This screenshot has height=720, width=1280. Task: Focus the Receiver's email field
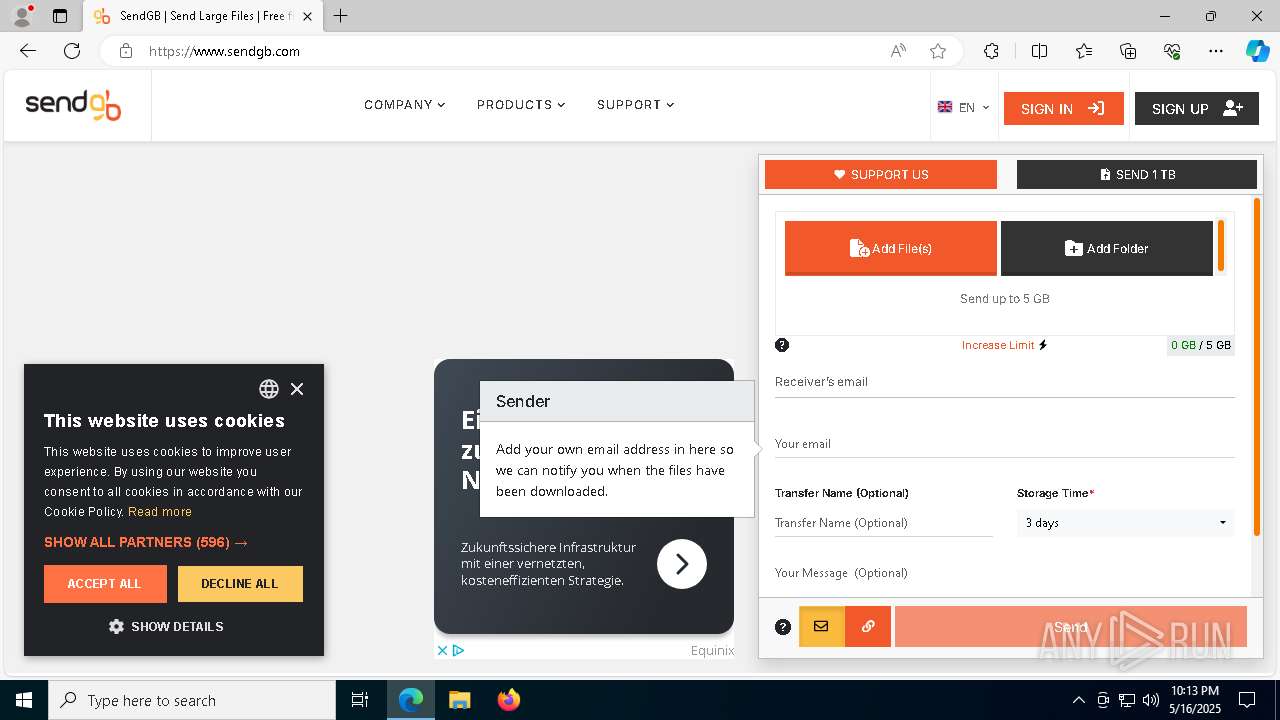coord(1005,382)
